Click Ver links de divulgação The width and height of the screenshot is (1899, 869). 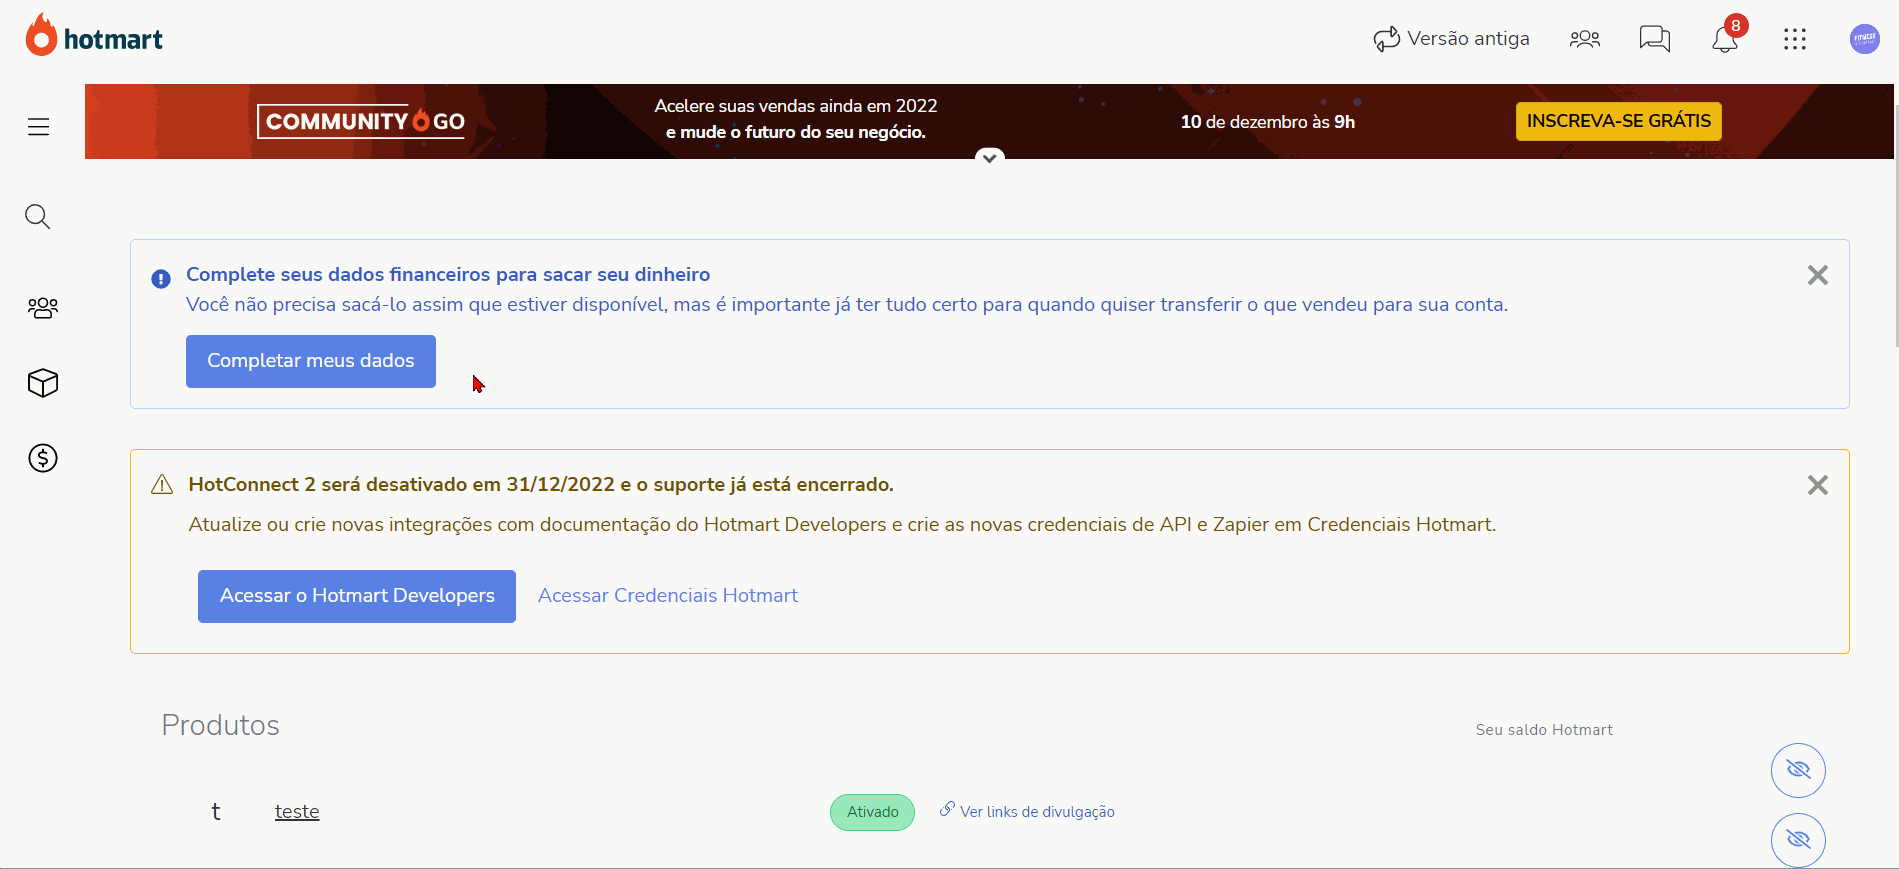point(1027,811)
